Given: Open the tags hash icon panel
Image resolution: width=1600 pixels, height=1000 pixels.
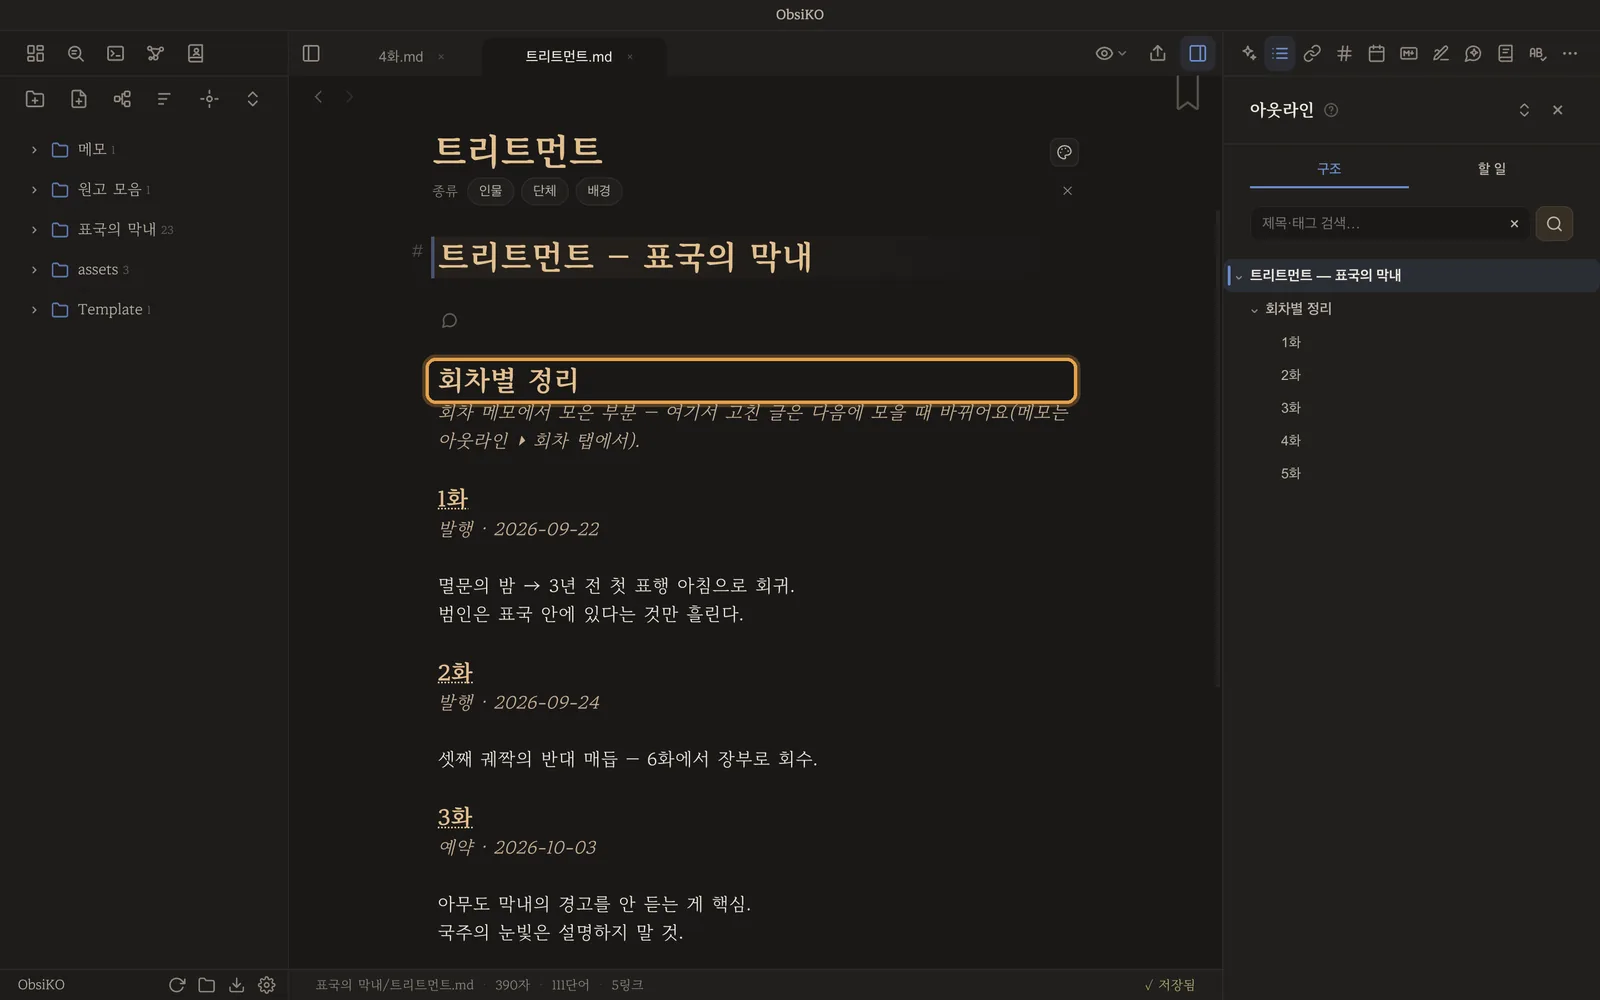Looking at the screenshot, I should point(1344,53).
